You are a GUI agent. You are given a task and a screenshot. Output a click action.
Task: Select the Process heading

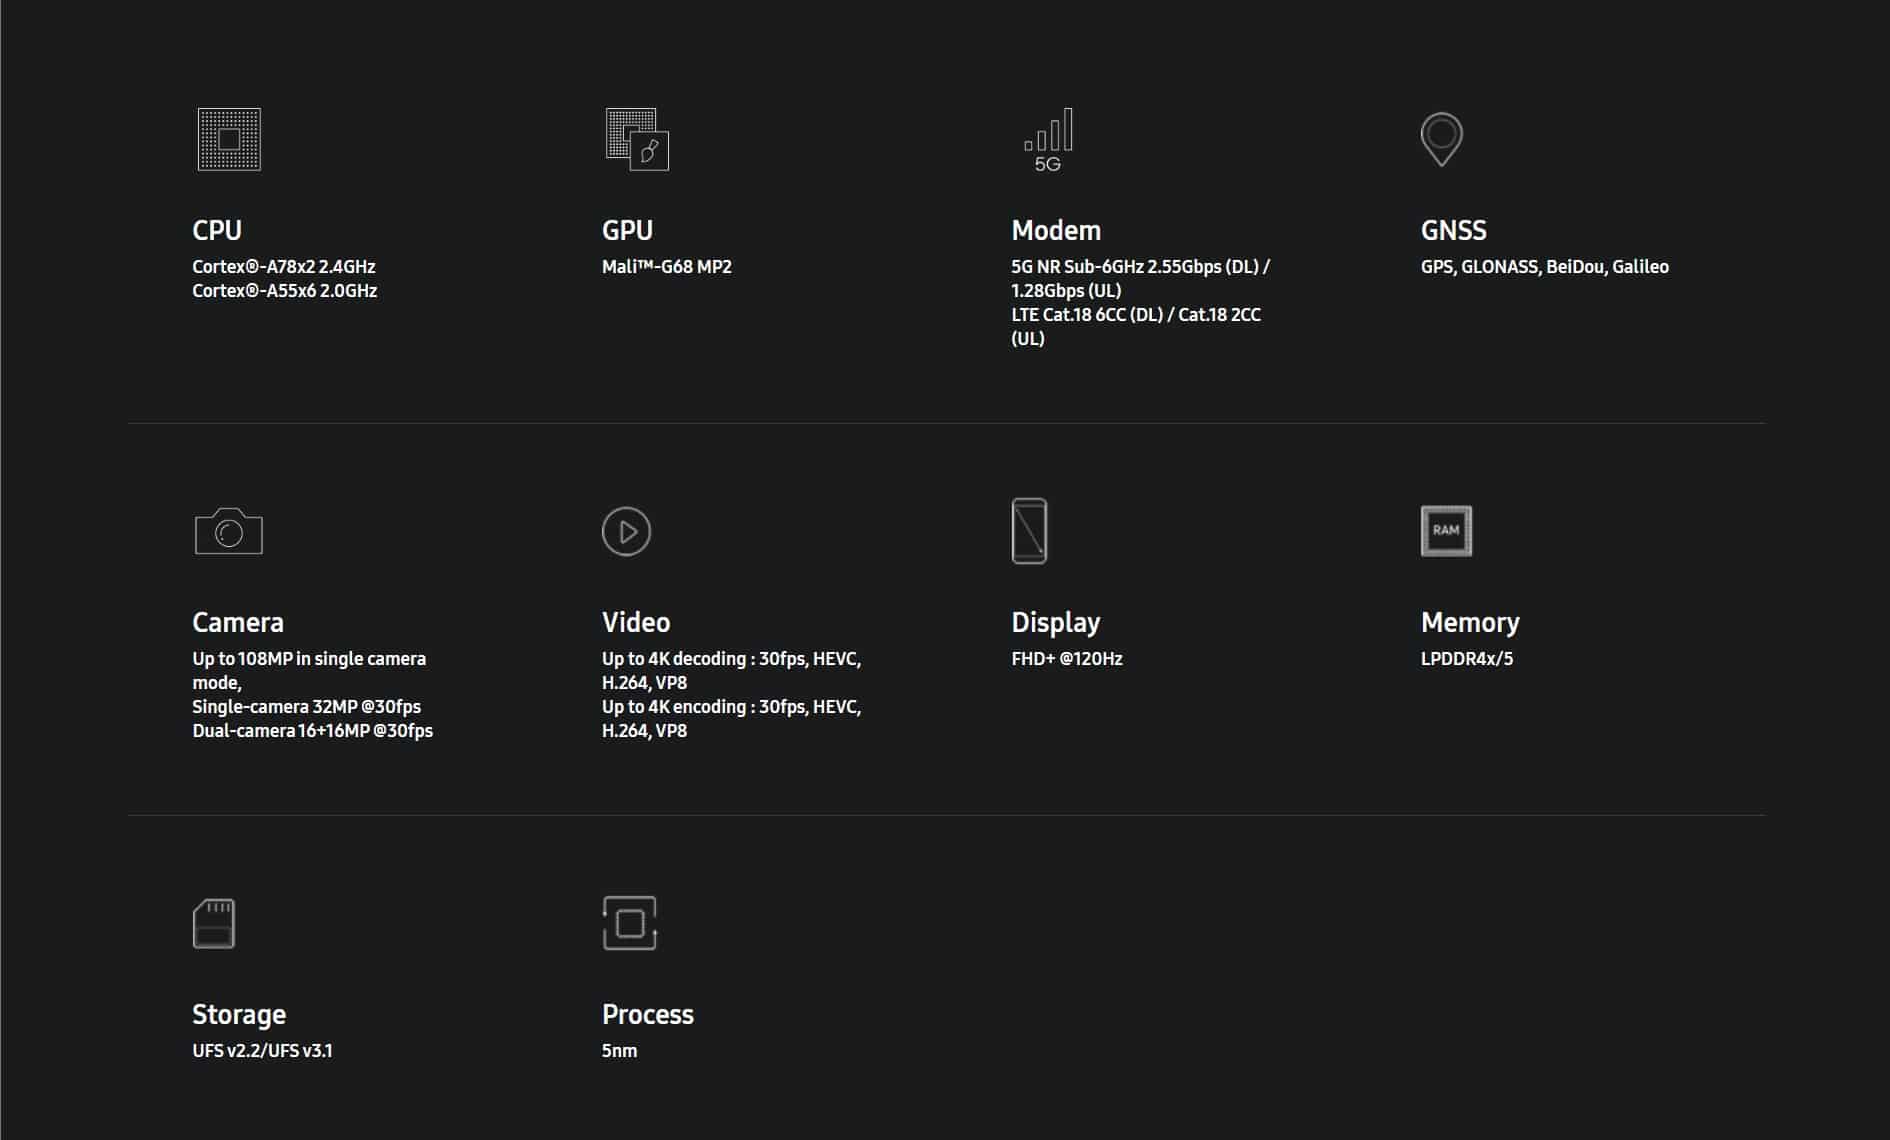648,1014
